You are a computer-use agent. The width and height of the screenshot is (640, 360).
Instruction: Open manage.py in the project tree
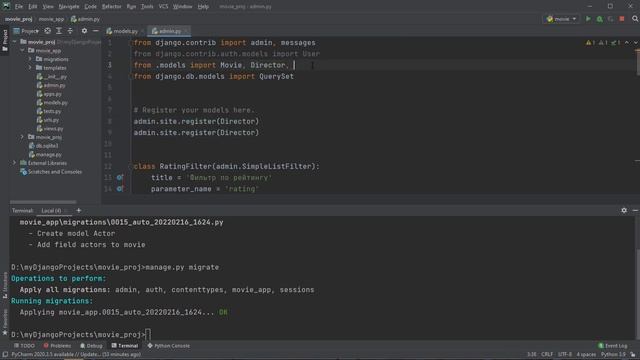point(45,155)
